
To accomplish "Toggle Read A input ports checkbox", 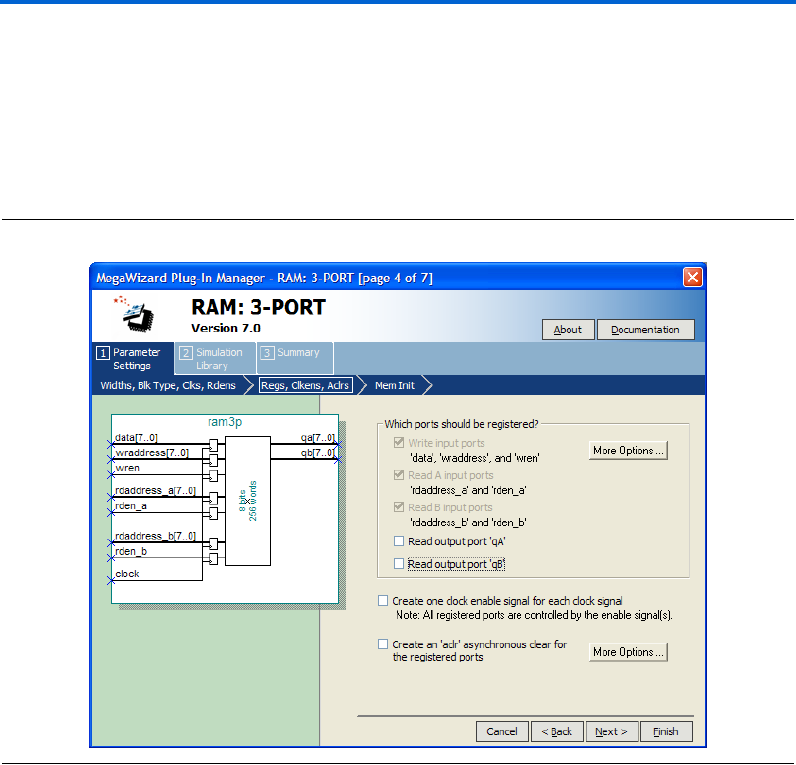I will click(399, 475).
